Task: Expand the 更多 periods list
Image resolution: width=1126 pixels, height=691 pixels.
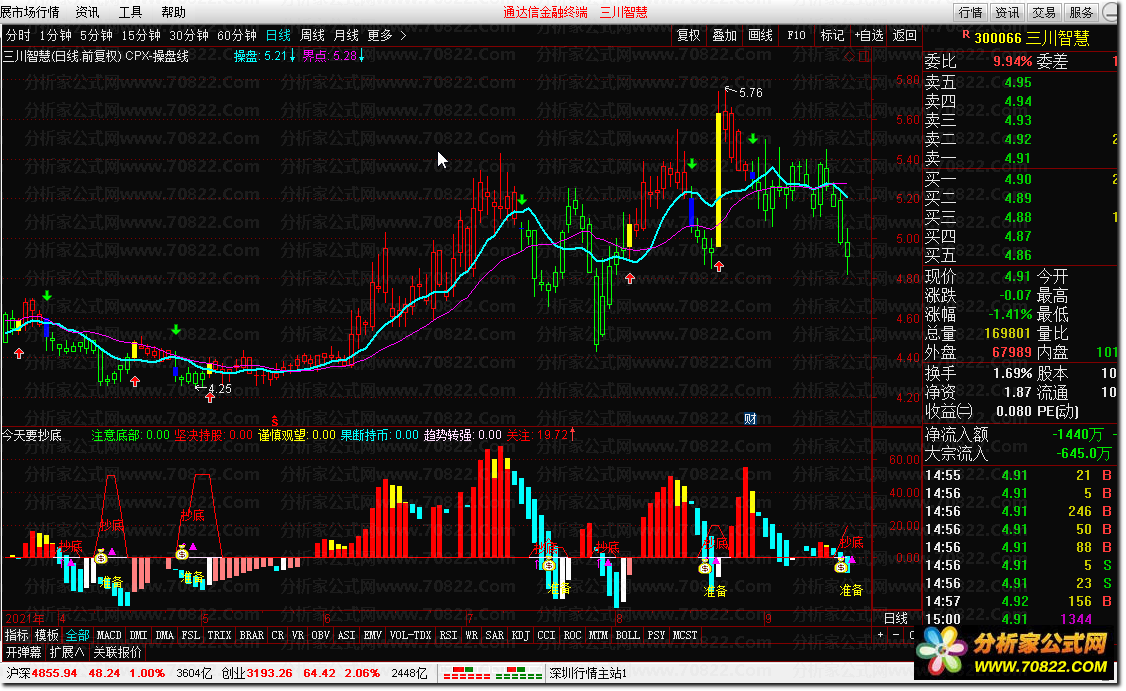Action: tap(380, 35)
